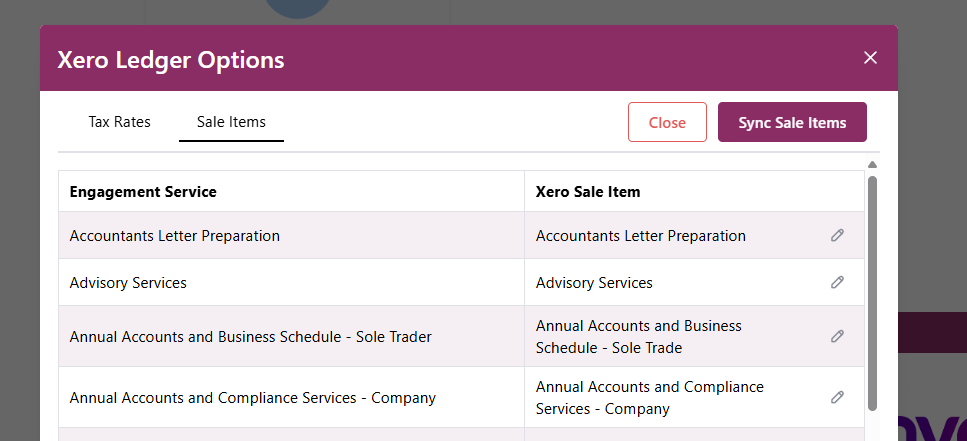Viewport: 967px width, 441px height.
Task: Select Accountants Letter Preparation engagement service cell
Action: (175, 236)
